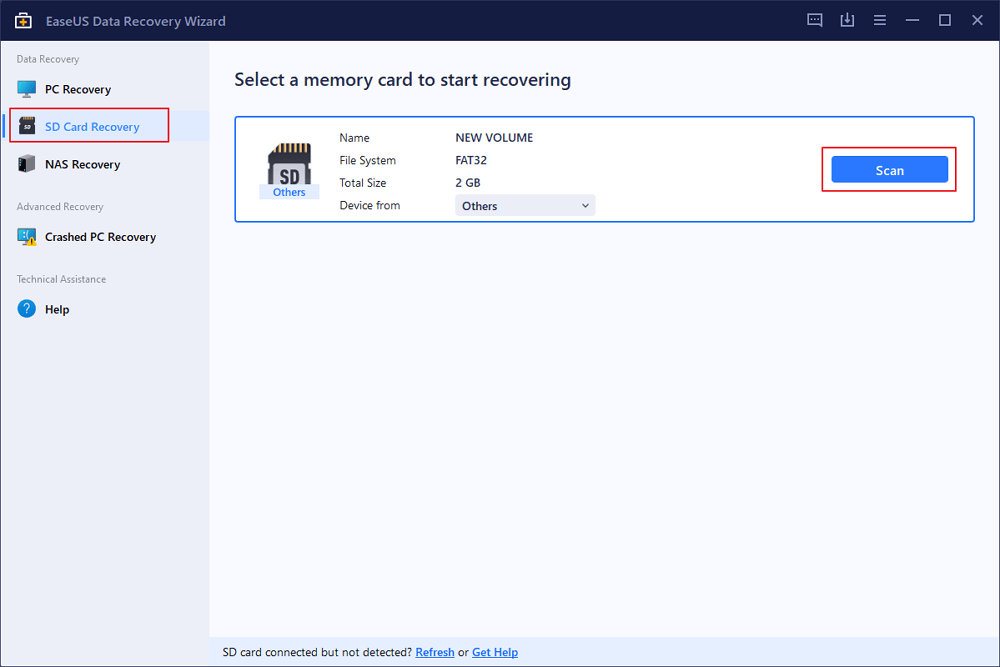Click the Refresh link at bottom
The image size is (1000, 667).
point(435,652)
